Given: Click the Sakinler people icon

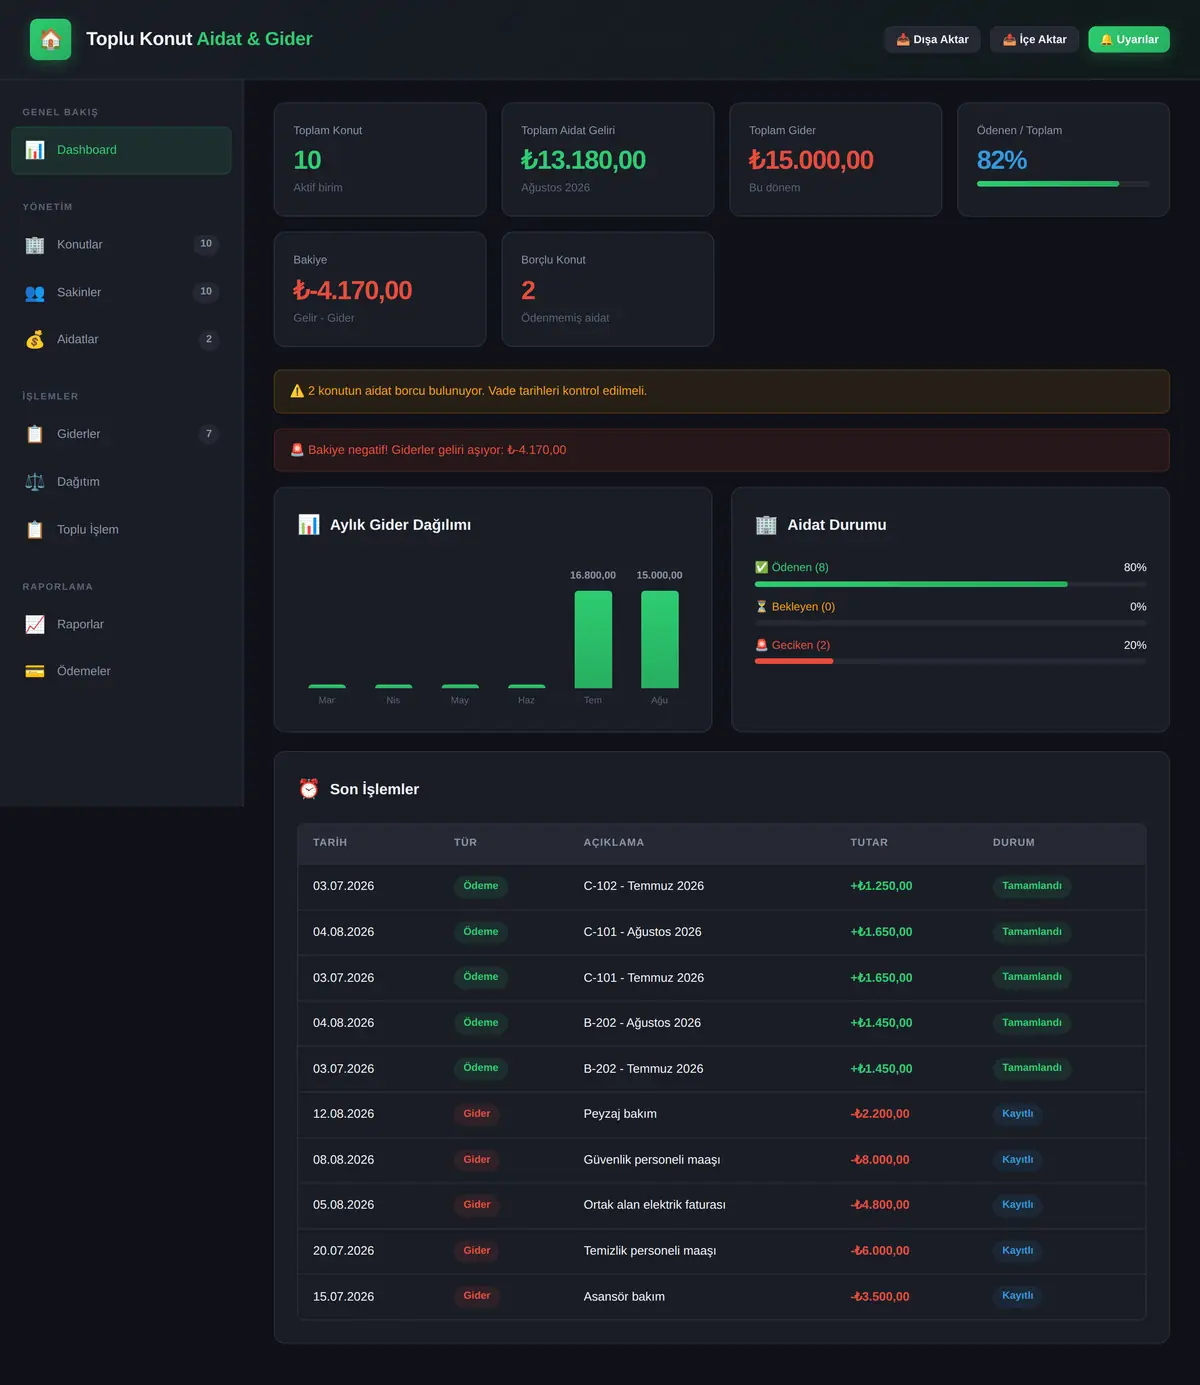Looking at the screenshot, I should (35, 293).
